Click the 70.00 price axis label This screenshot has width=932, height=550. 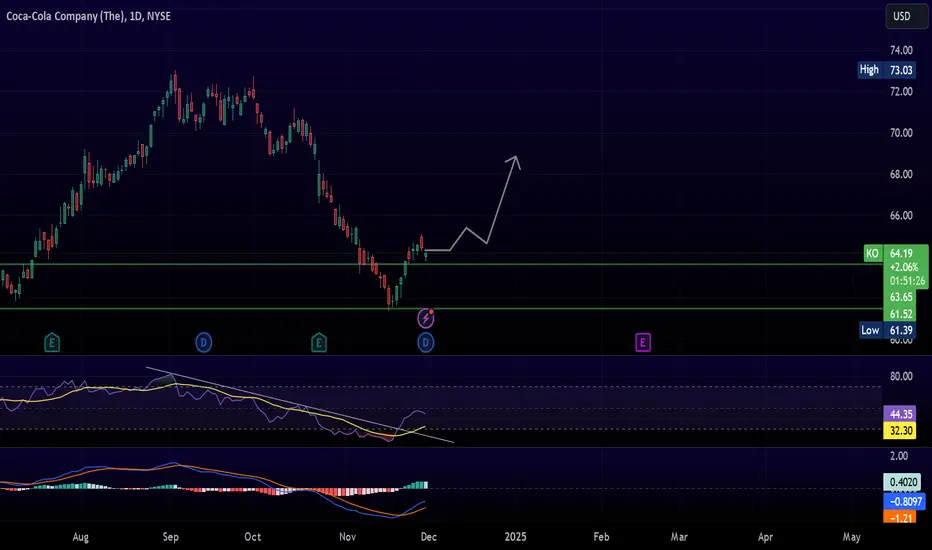point(901,133)
